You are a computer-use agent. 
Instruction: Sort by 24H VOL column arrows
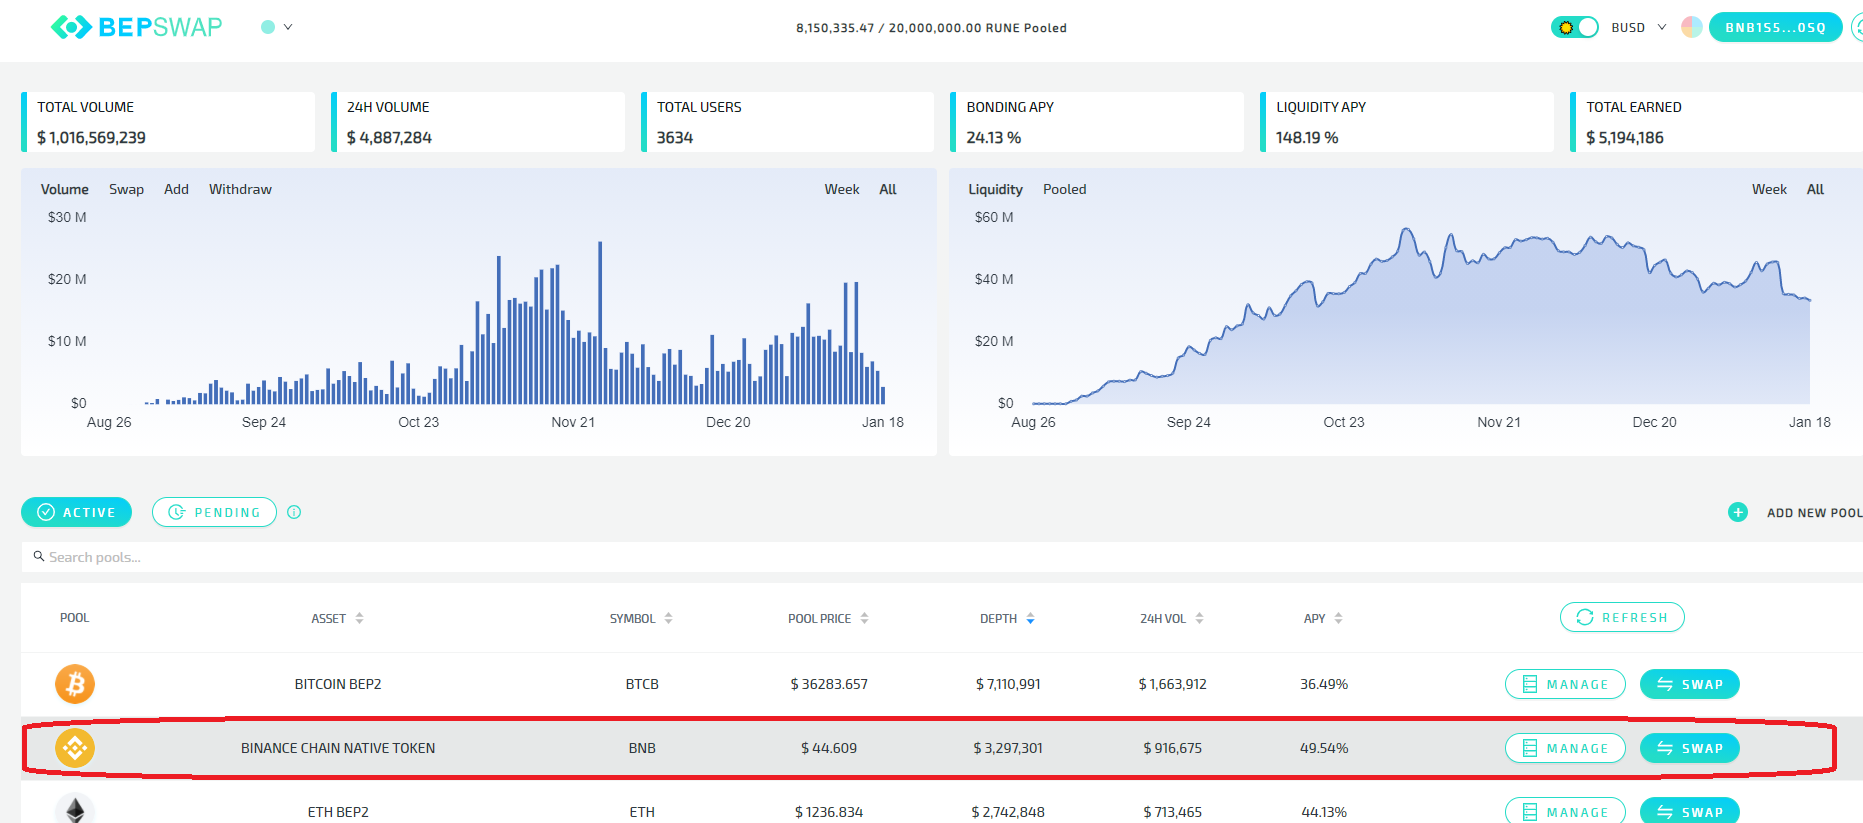[x=1200, y=618]
